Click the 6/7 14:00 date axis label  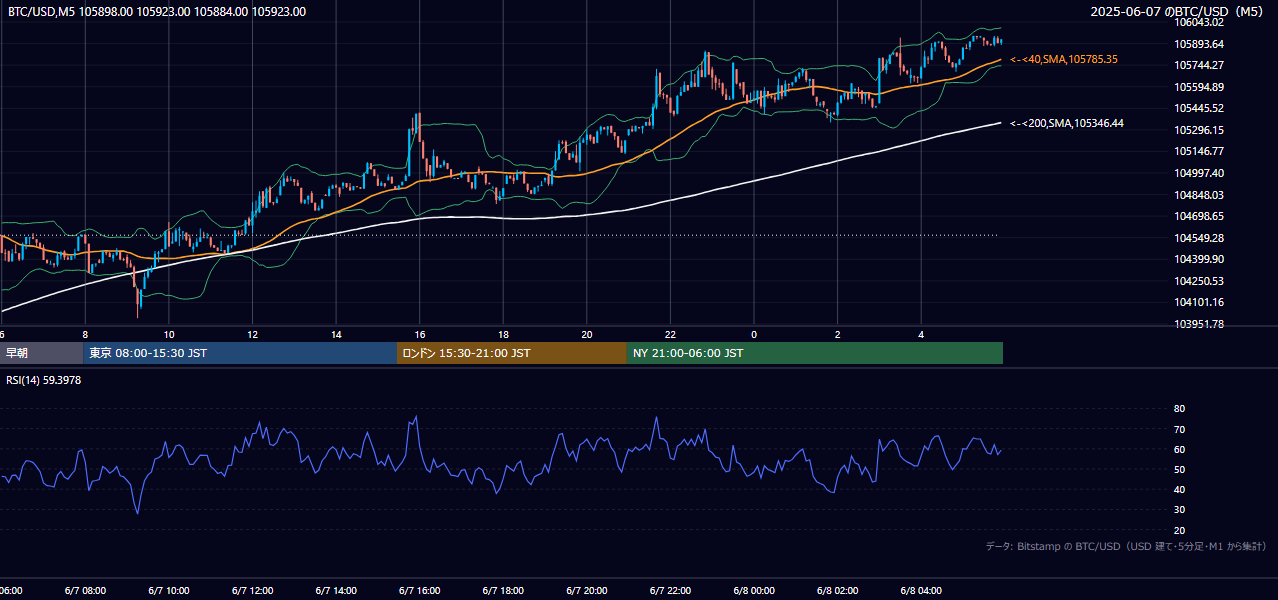[x=336, y=591]
